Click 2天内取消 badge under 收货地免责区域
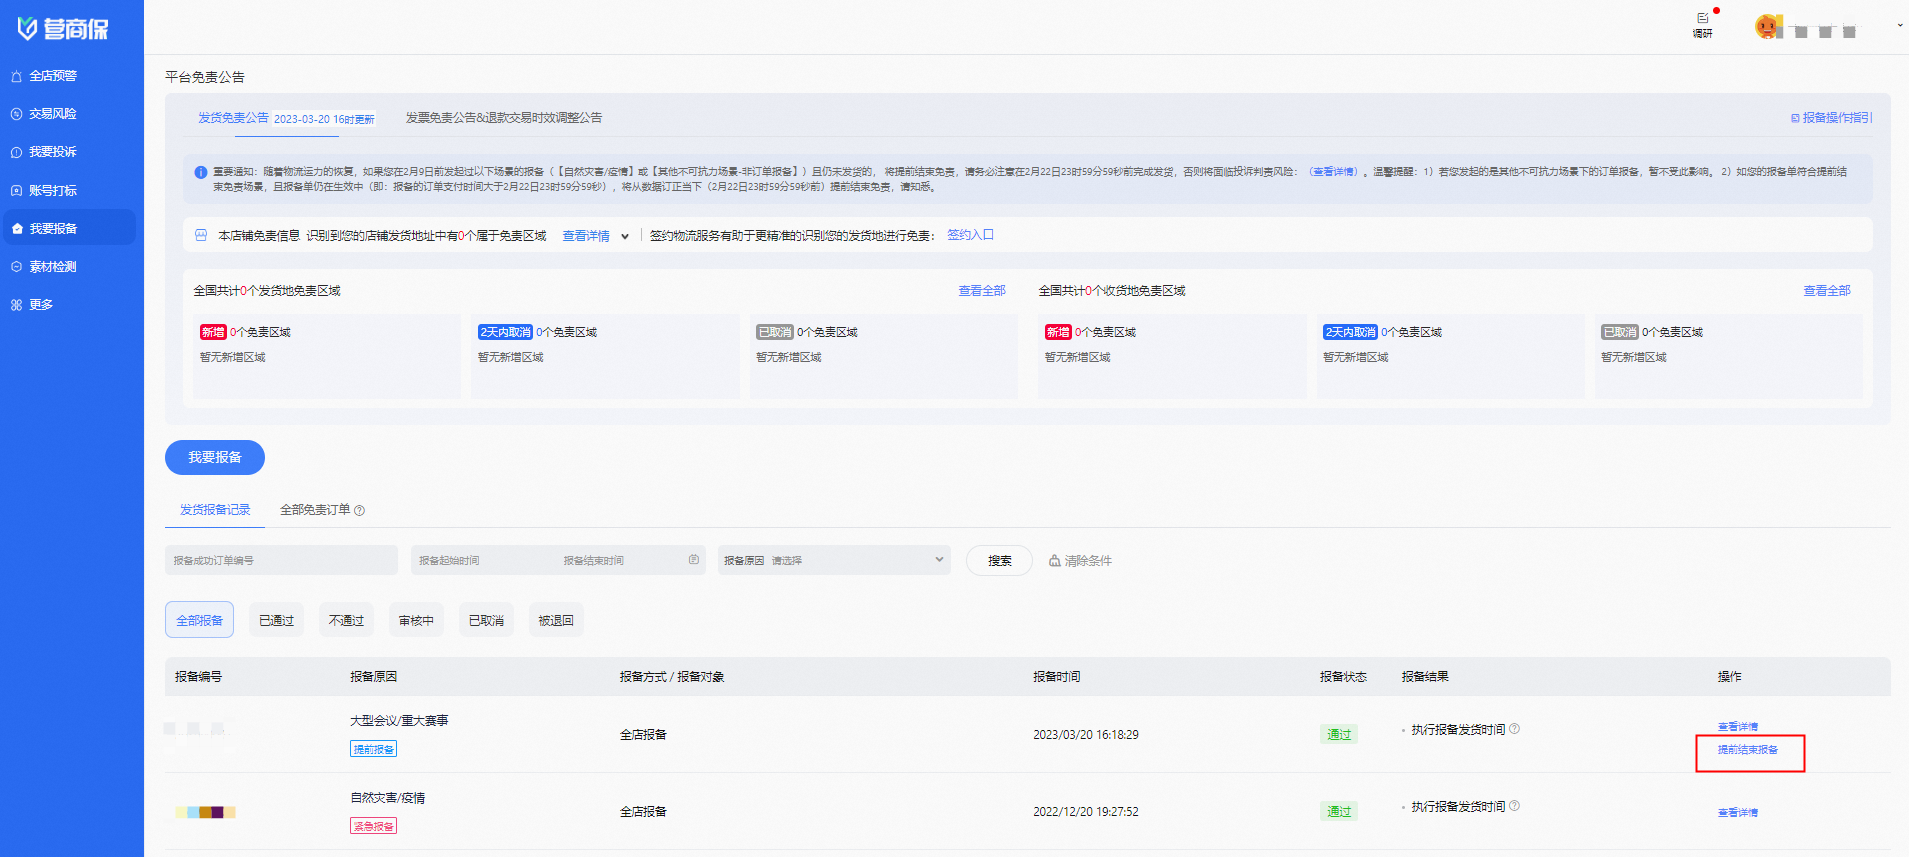The width and height of the screenshot is (1909, 857). pyautogui.click(x=1350, y=332)
